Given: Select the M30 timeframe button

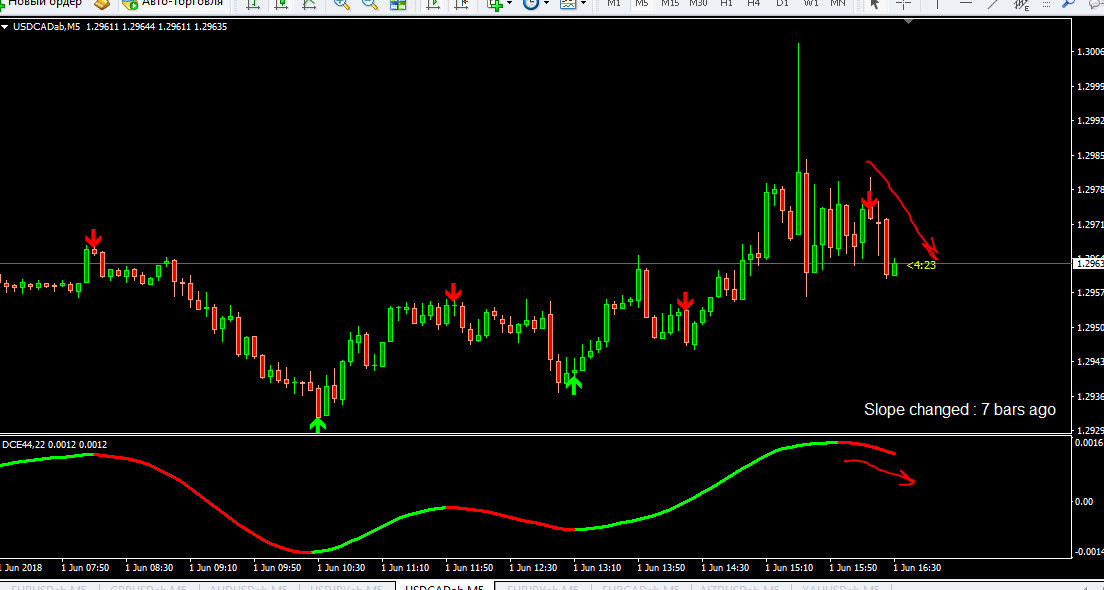Looking at the screenshot, I should (698, 4).
